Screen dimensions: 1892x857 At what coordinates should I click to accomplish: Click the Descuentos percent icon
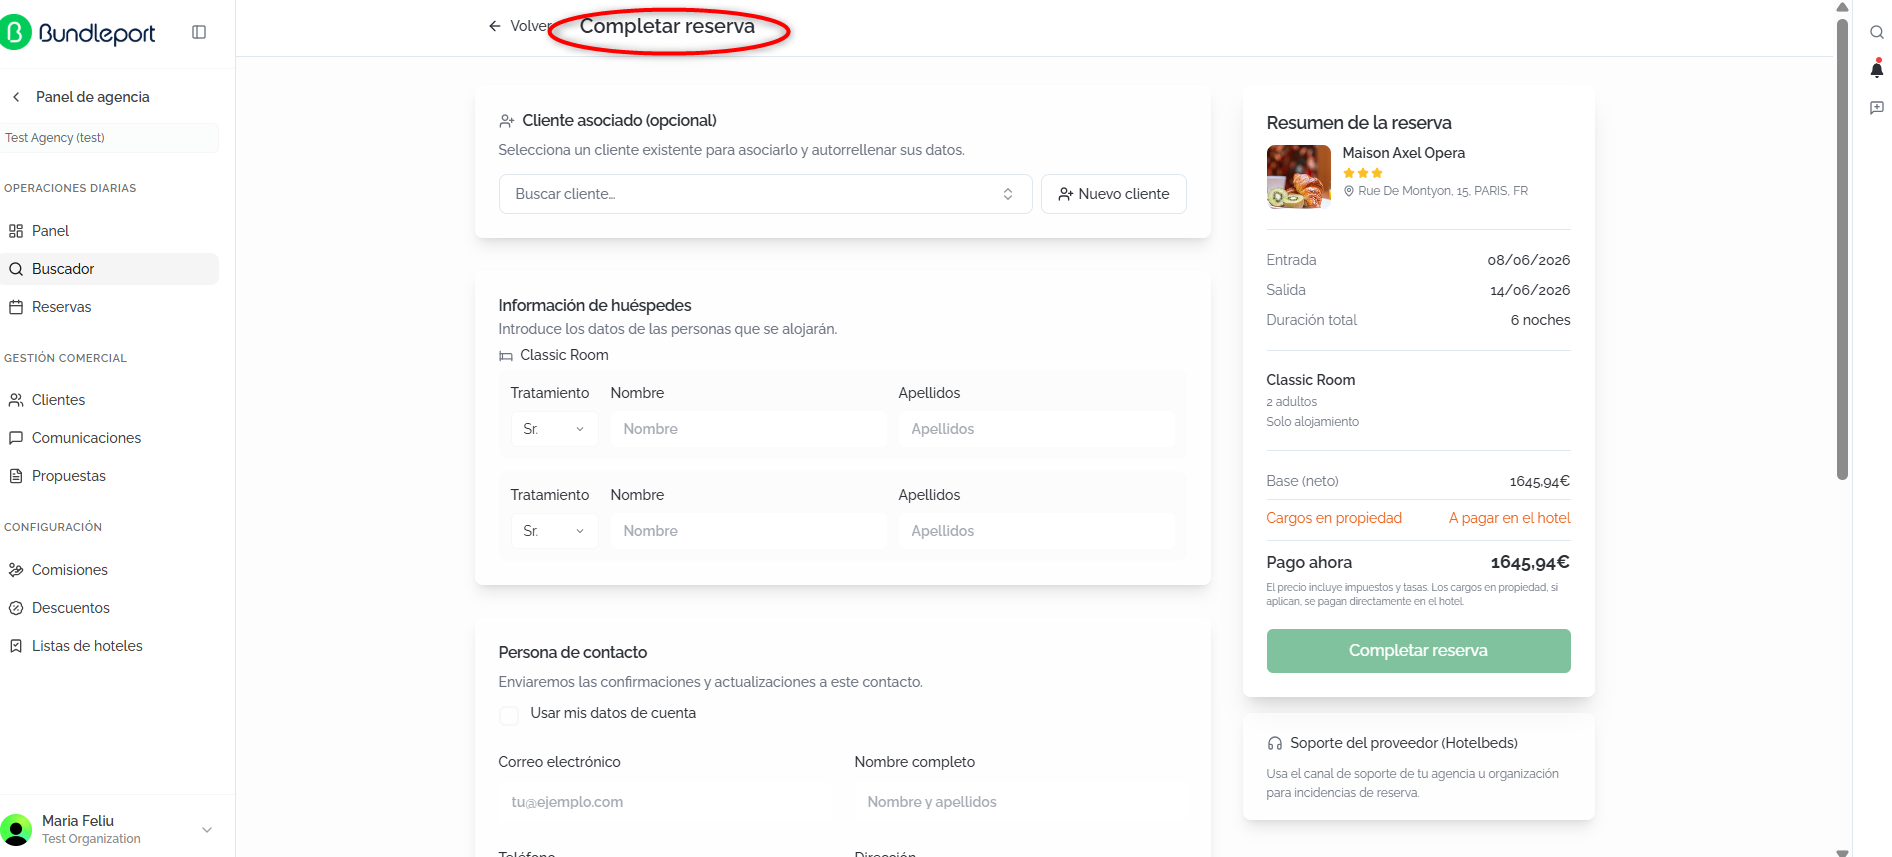pos(16,608)
